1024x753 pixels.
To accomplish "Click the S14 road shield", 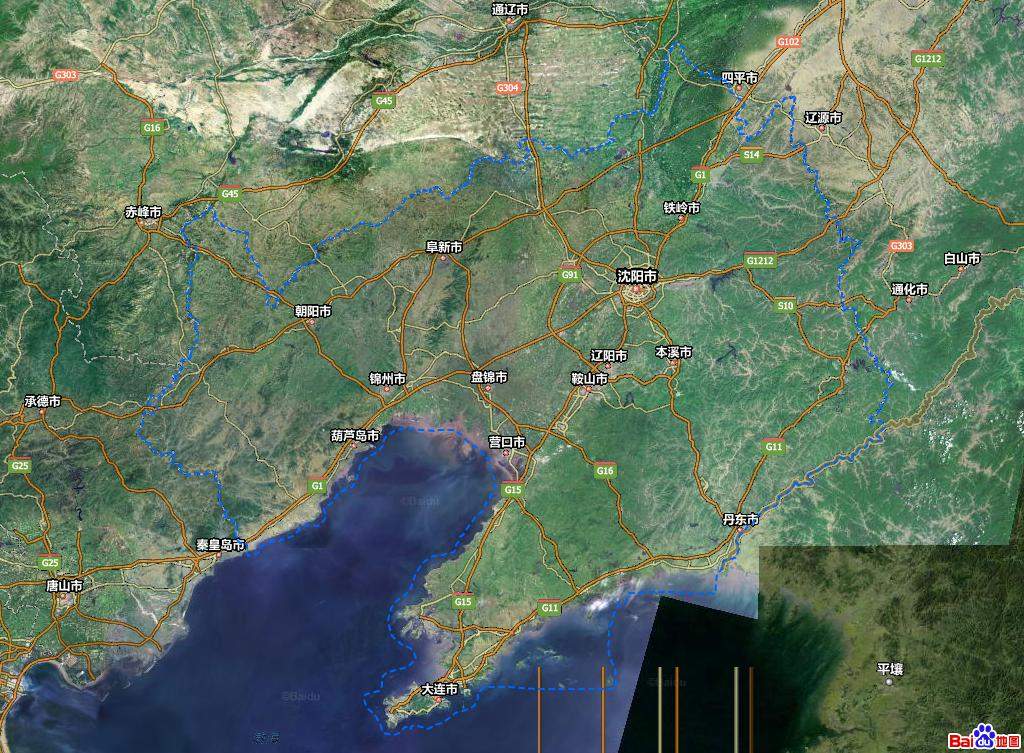I will 751,155.
